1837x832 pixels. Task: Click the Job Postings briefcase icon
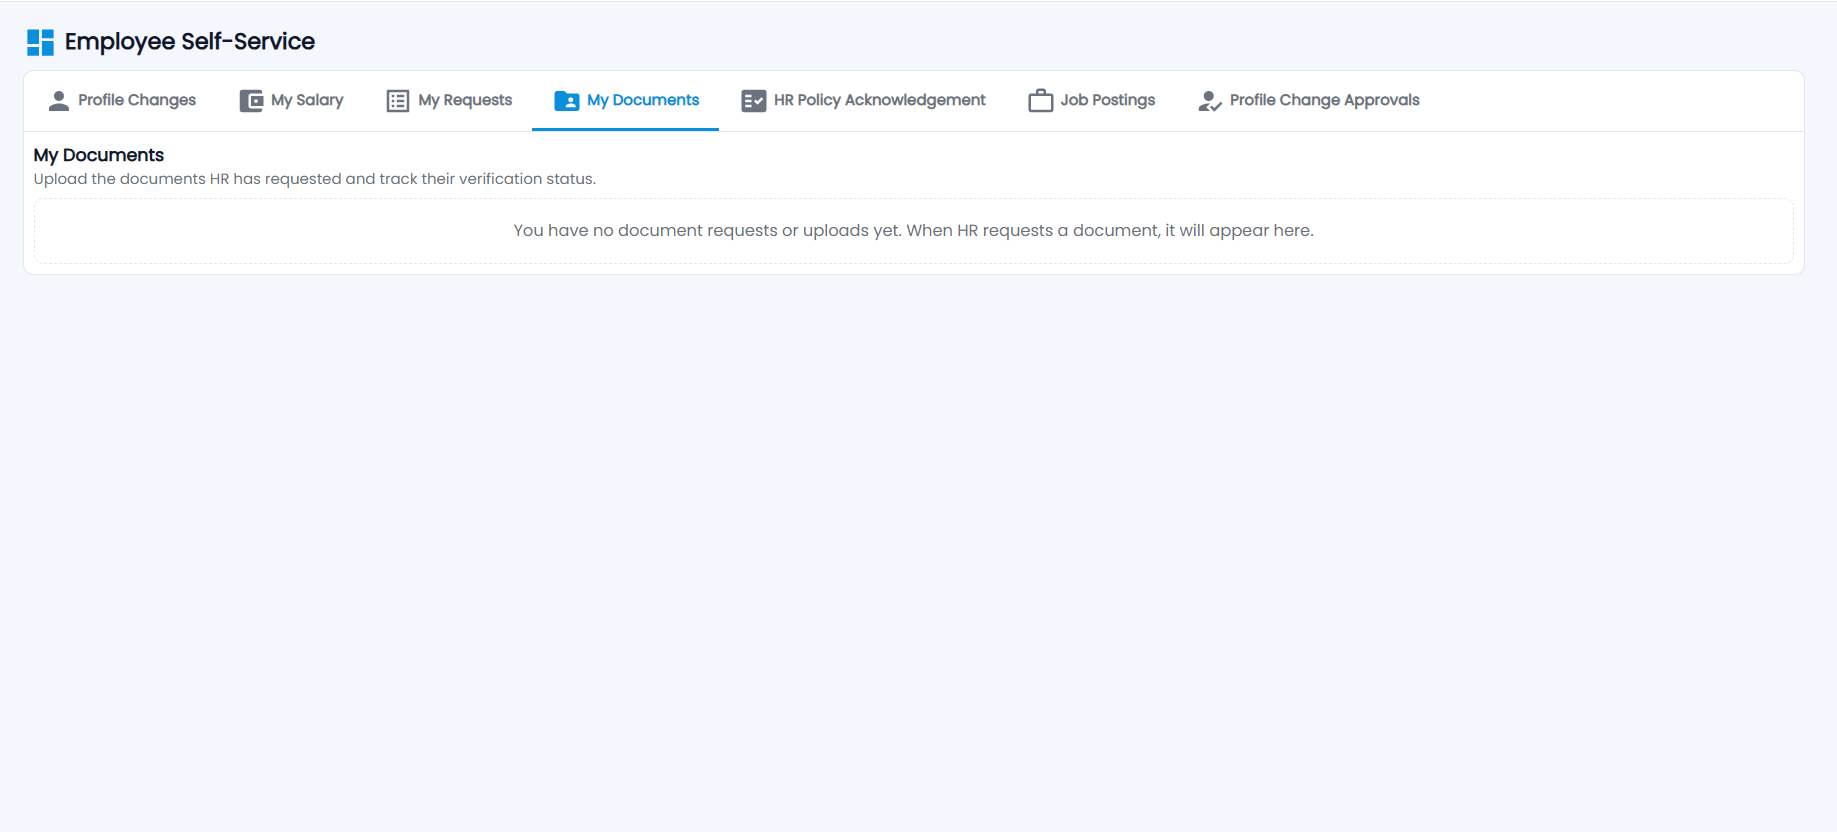1041,101
